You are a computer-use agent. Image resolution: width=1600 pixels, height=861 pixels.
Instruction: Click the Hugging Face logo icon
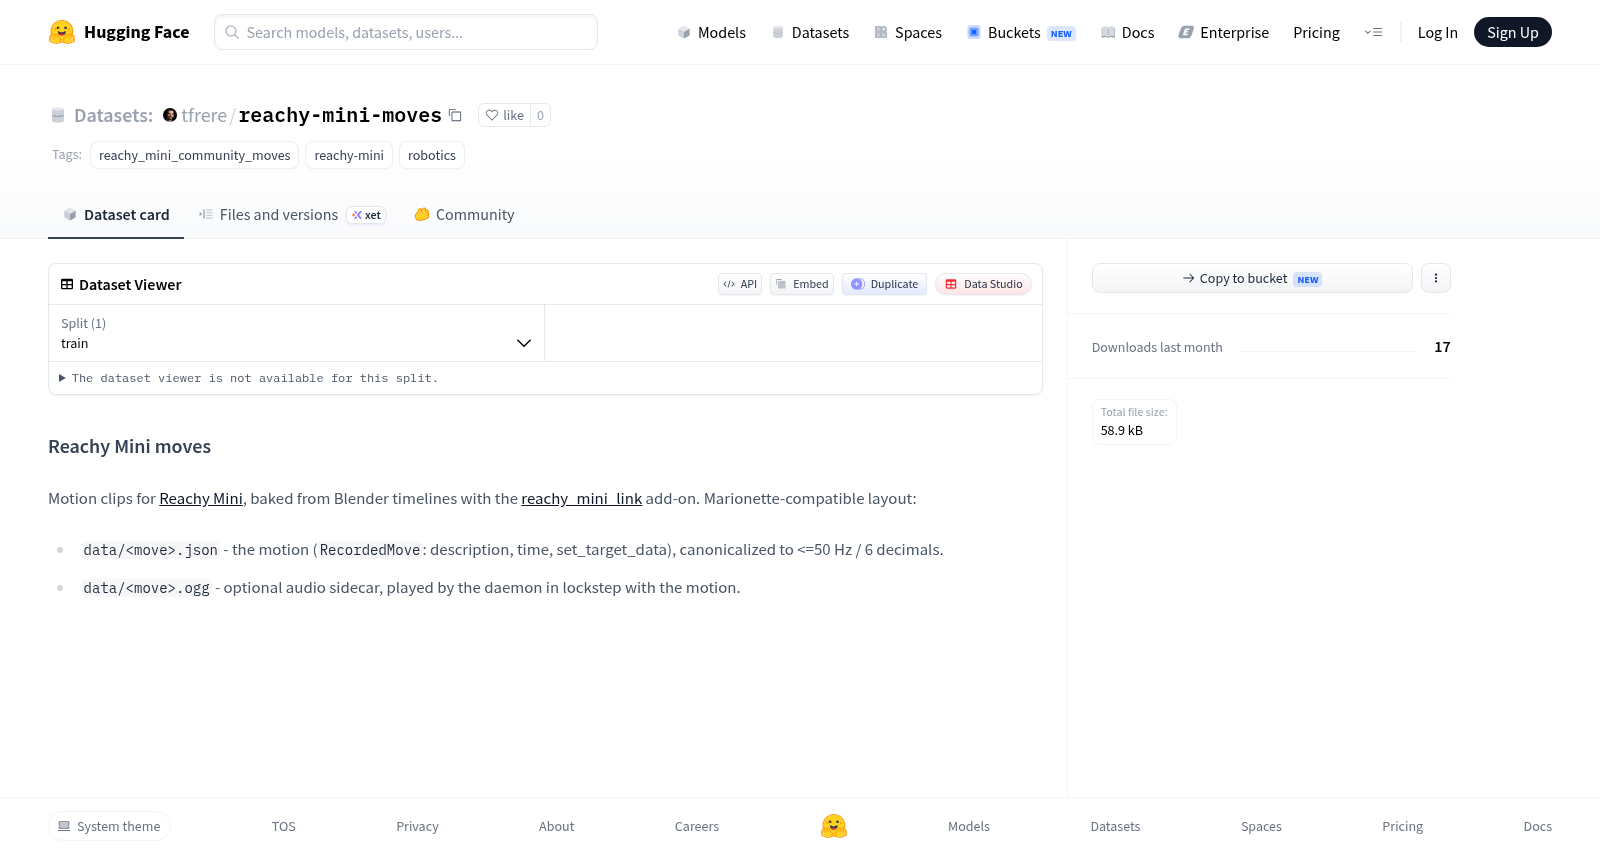pos(62,32)
